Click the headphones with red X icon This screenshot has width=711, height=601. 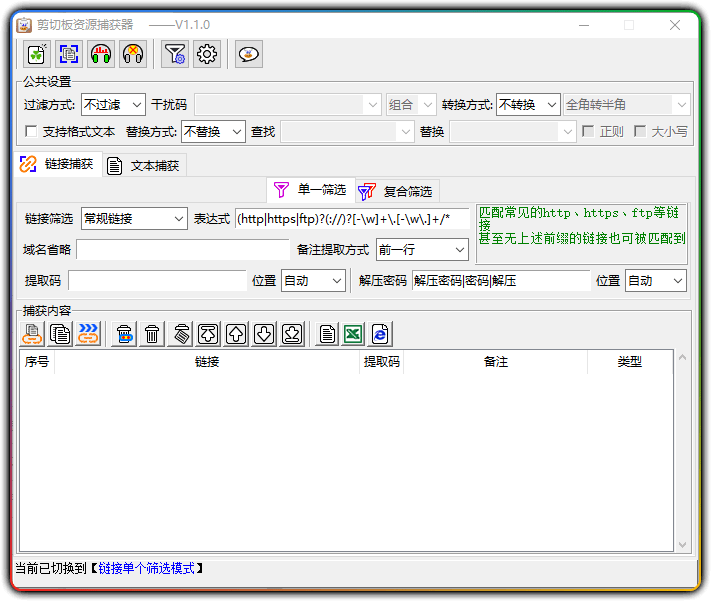[x=133, y=55]
